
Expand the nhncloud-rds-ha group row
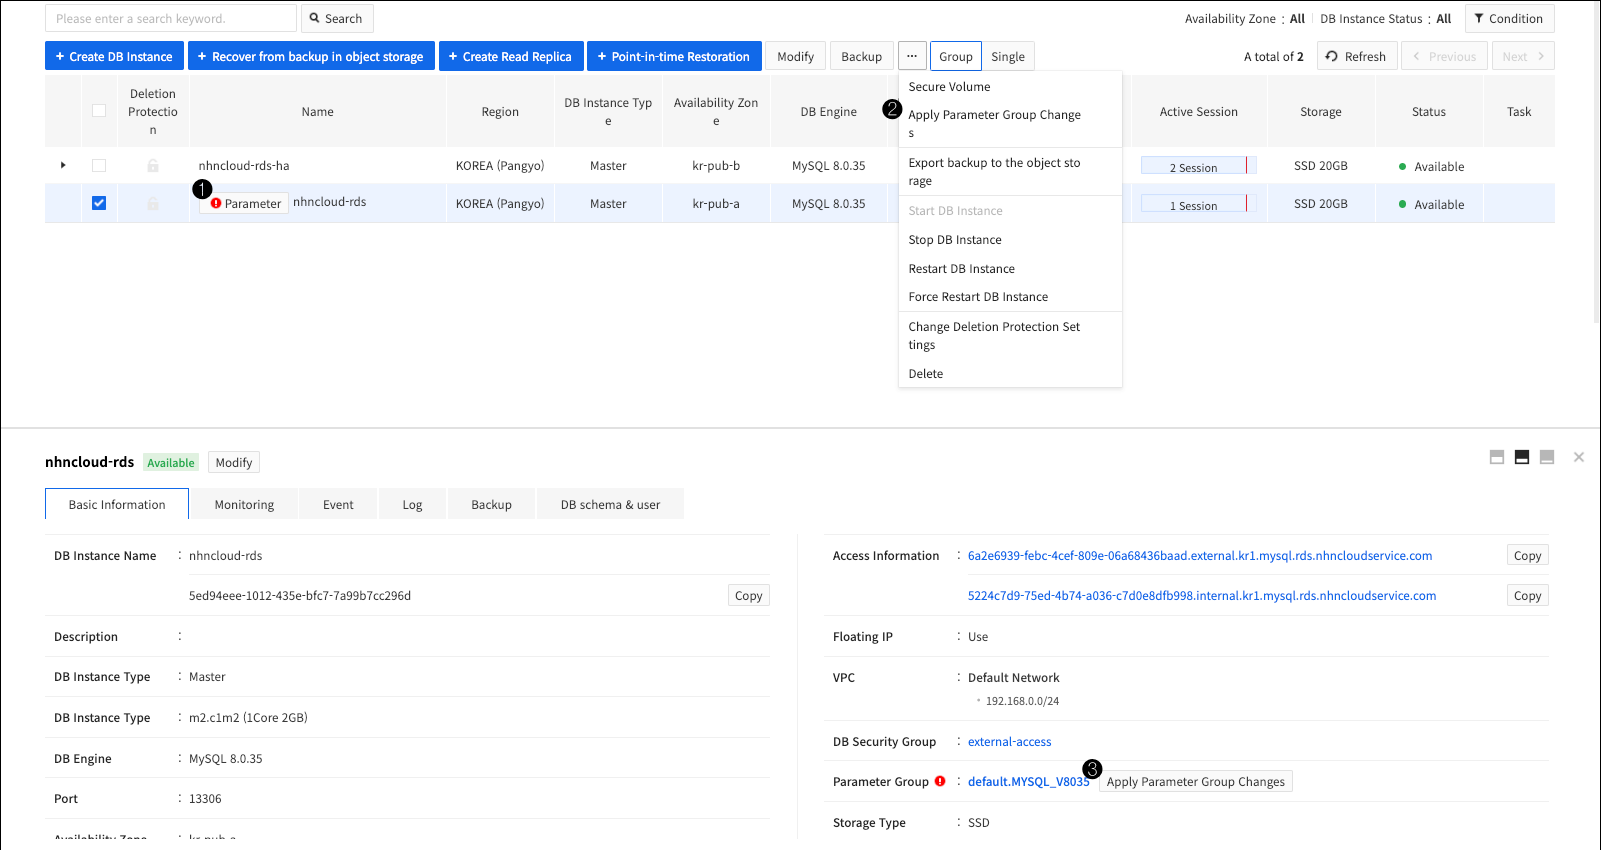[x=63, y=165]
